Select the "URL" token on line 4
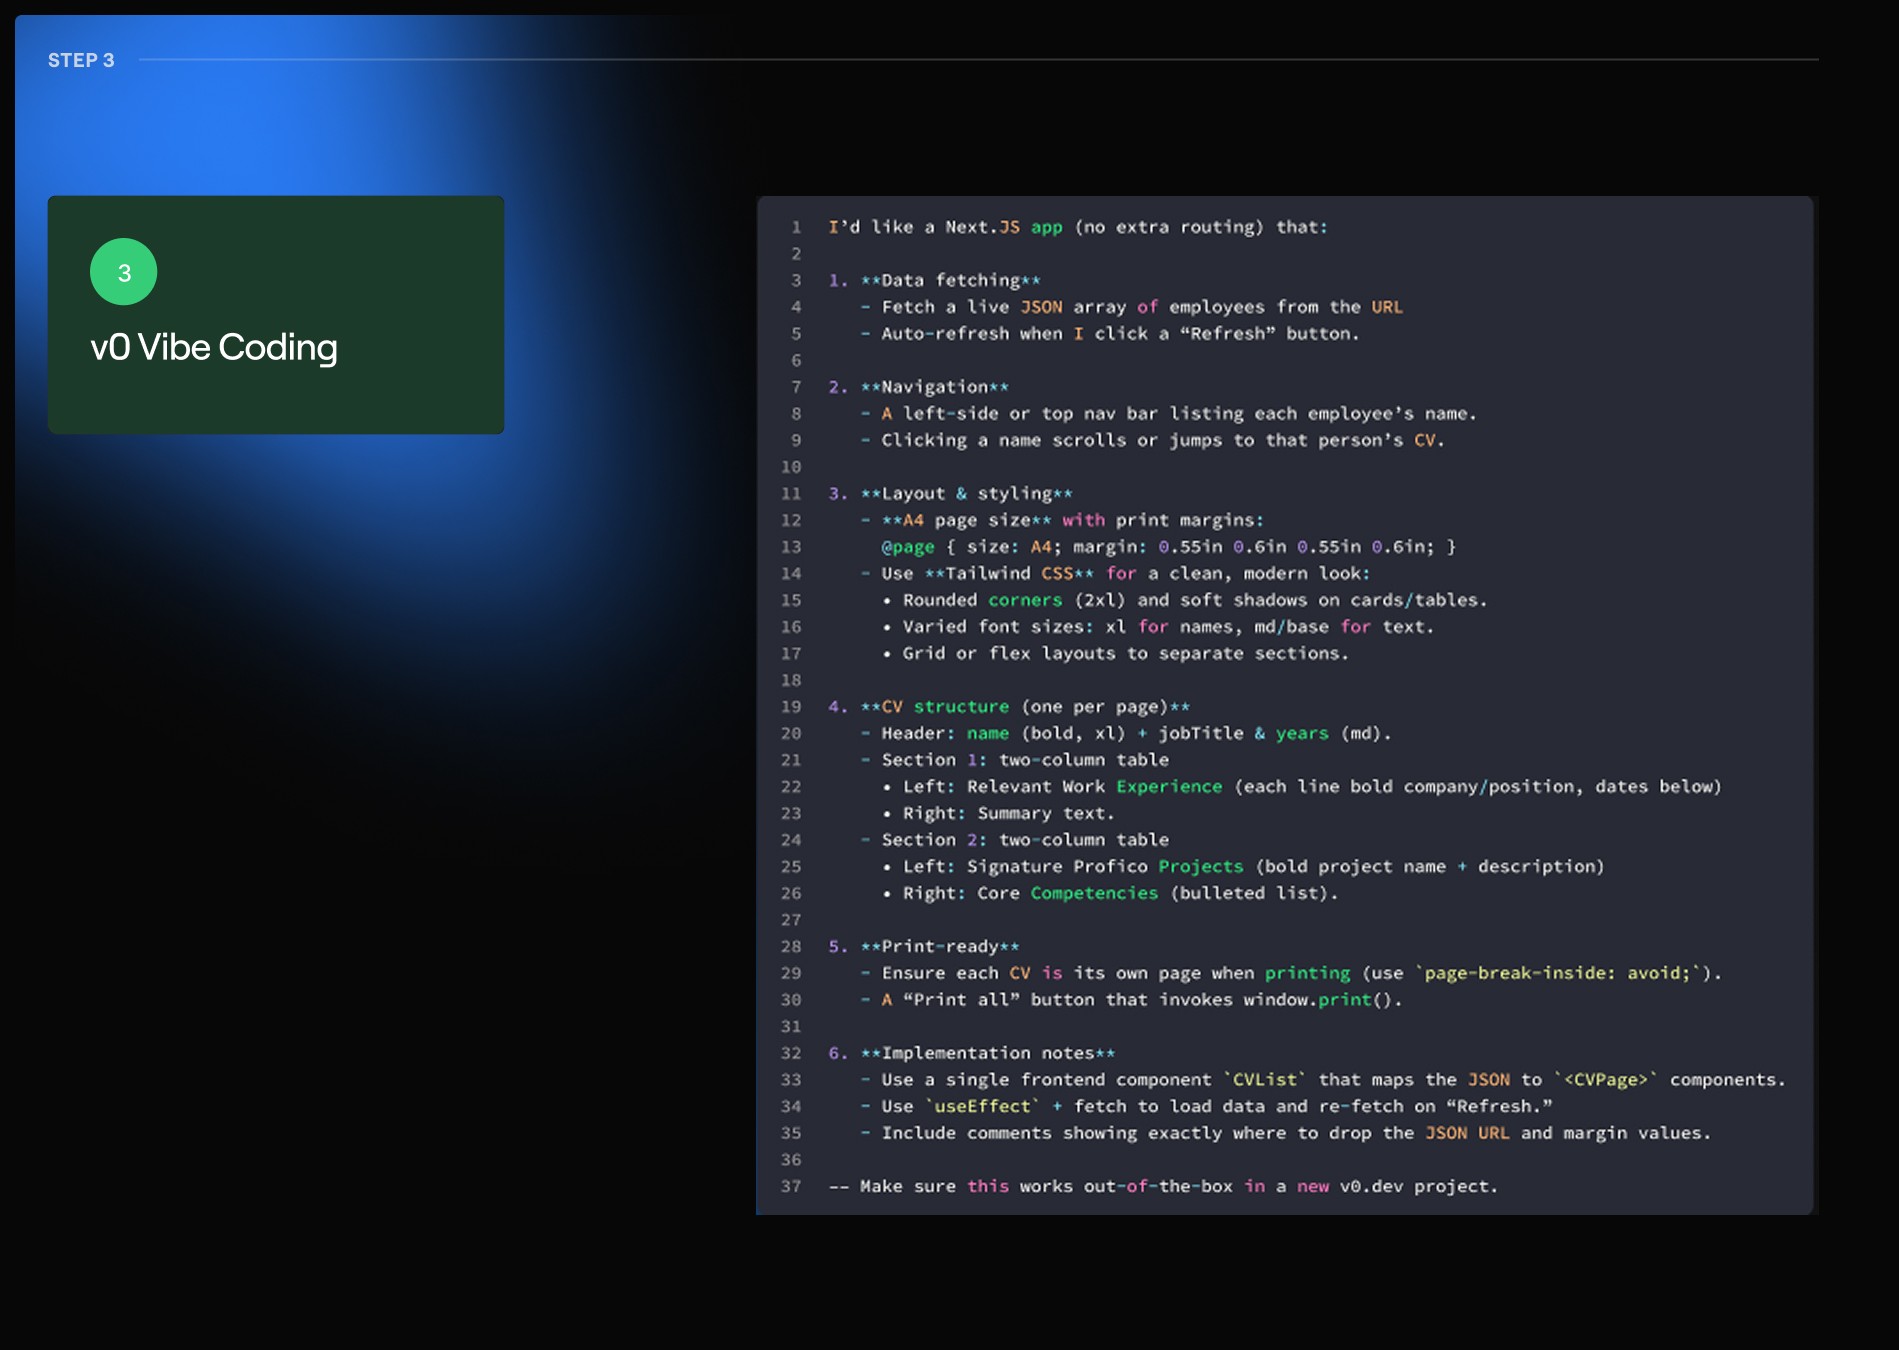1899x1350 pixels. [1388, 307]
